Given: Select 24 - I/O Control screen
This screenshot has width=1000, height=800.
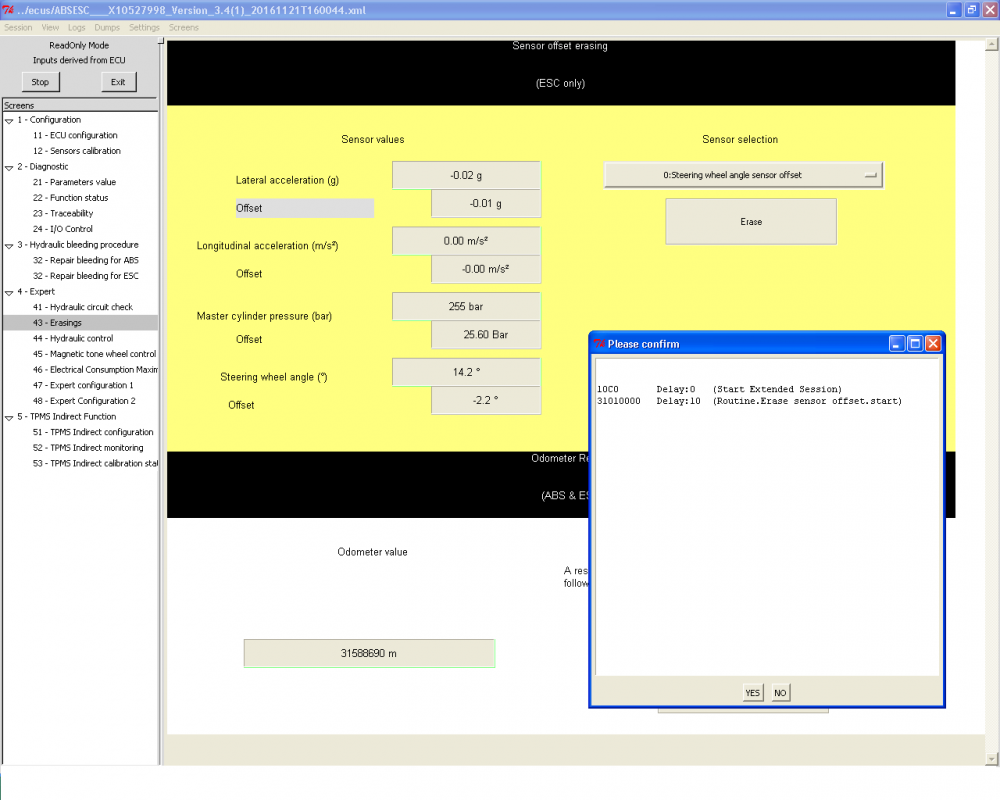Looking at the screenshot, I should coord(62,229).
